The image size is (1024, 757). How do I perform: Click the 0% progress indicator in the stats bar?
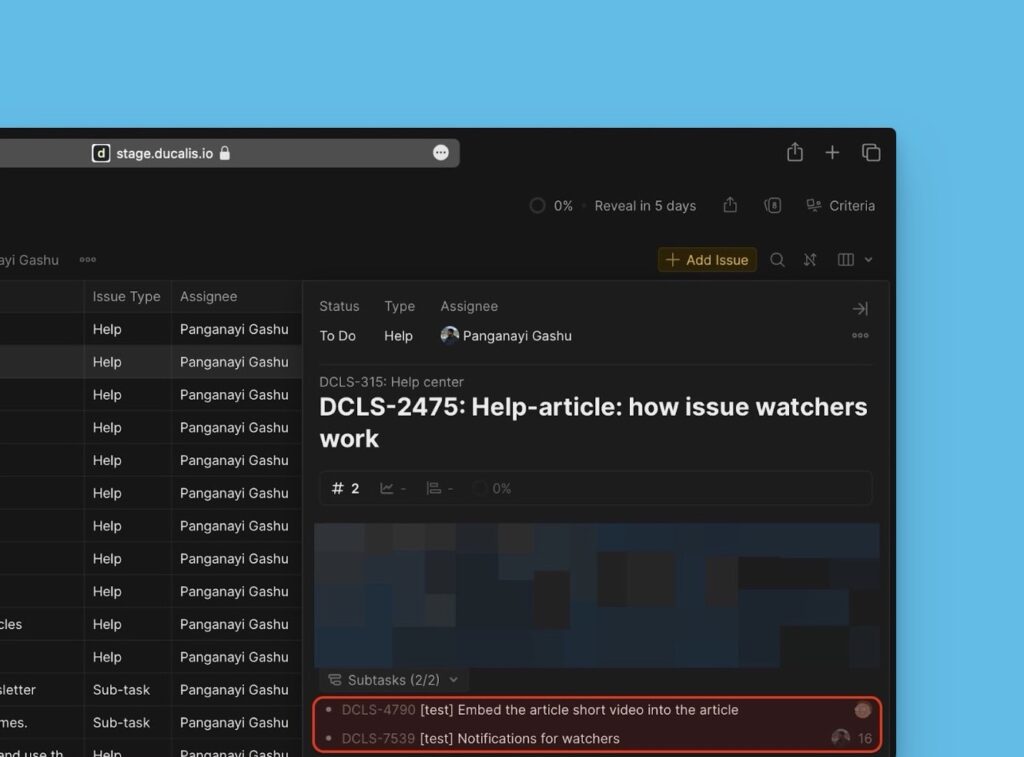point(490,488)
